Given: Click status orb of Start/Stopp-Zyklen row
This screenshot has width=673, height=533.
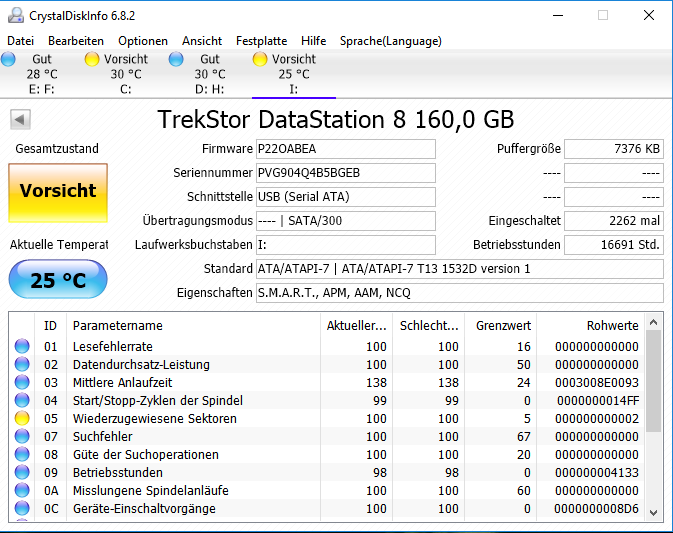Looking at the screenshot, I should point(22,400).
